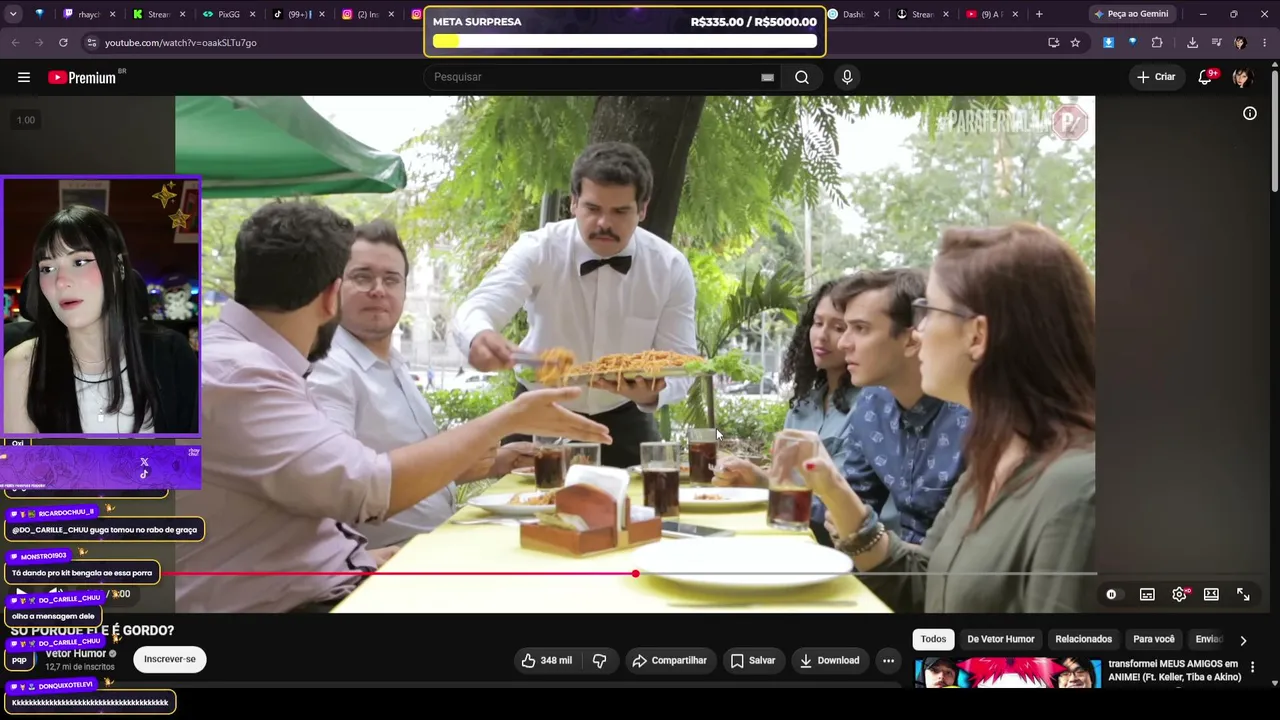Screen dimensions: 1280x720
Task: Open more actions ellipsis below video
Action: (x=888, y=660)
